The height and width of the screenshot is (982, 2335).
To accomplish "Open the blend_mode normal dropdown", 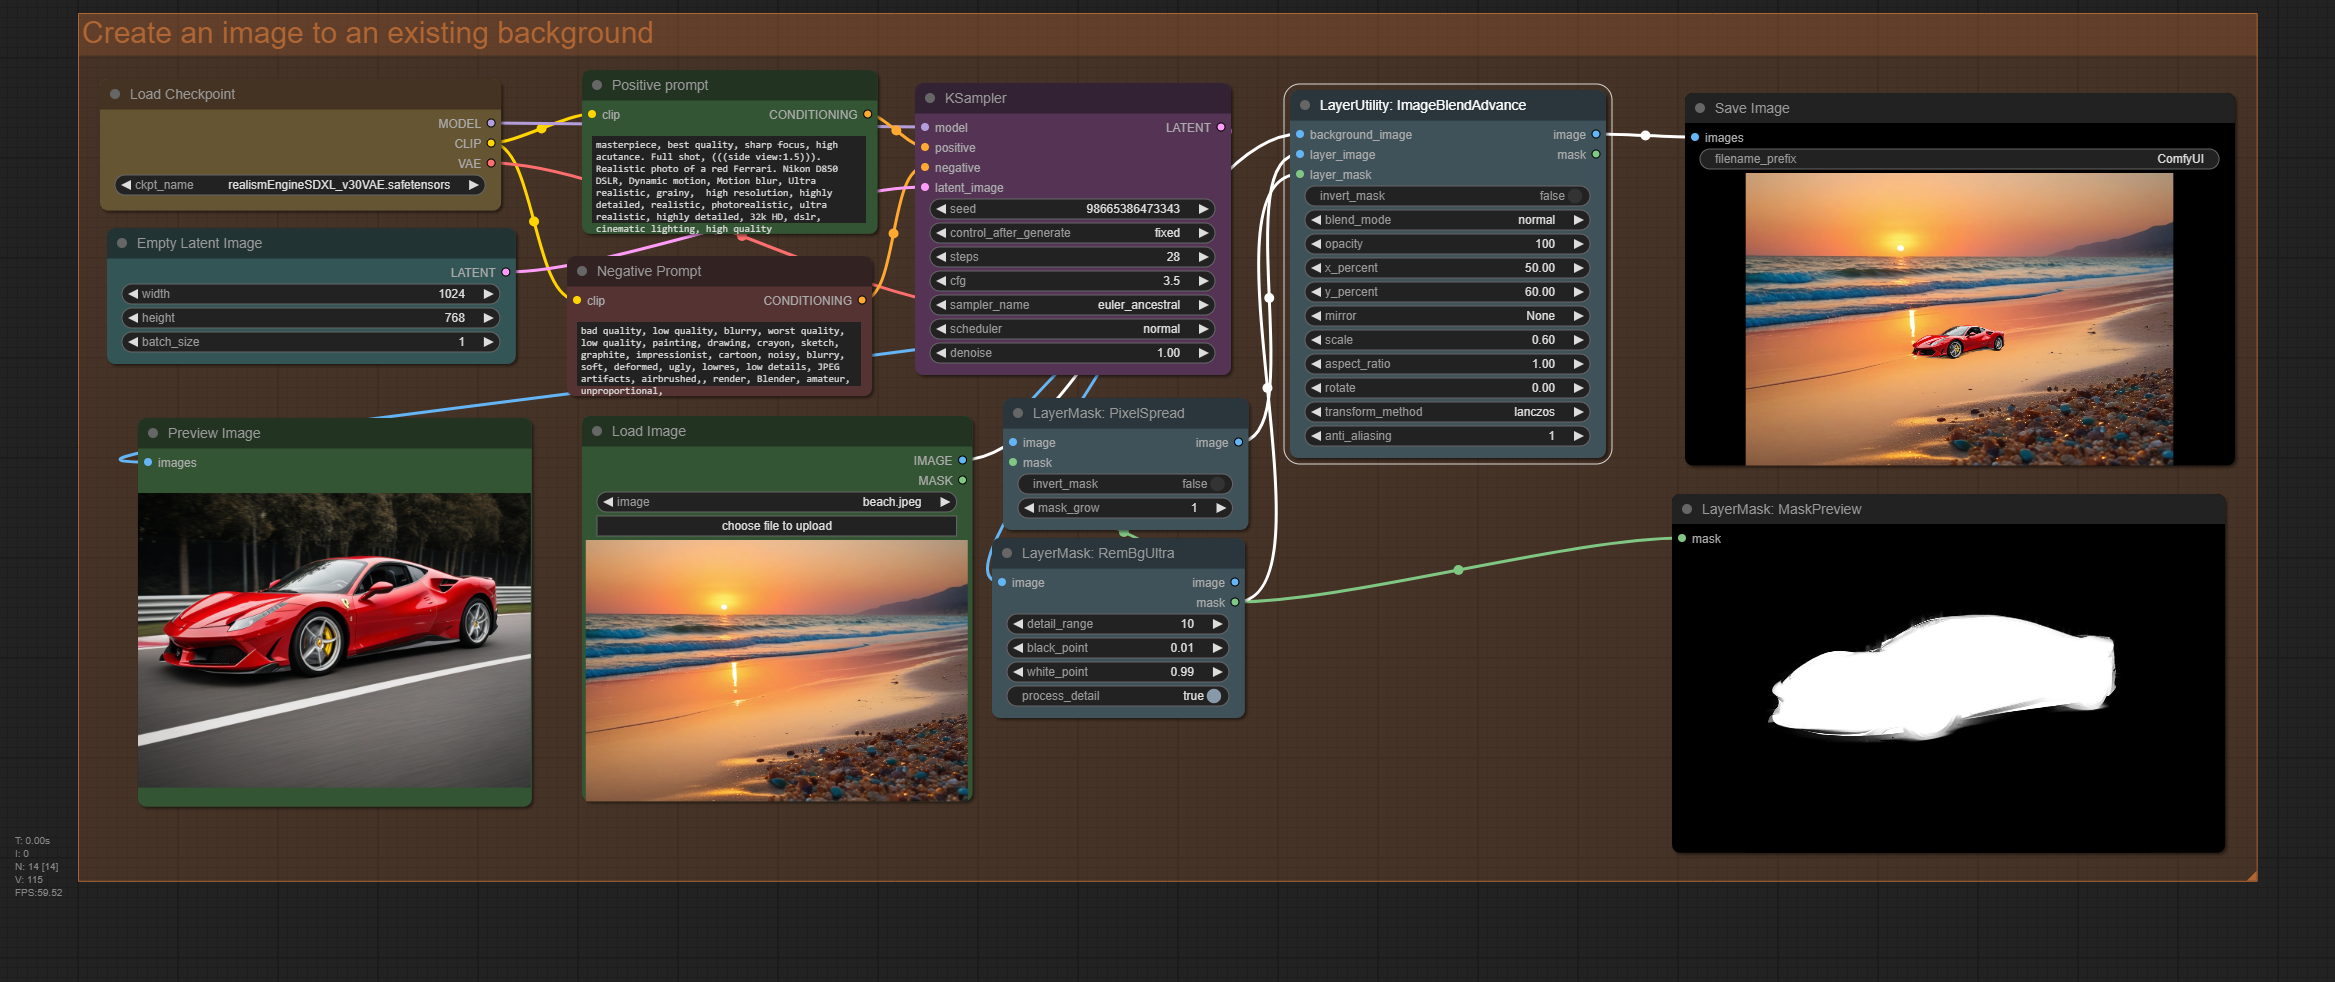I will coord(1447,220).
